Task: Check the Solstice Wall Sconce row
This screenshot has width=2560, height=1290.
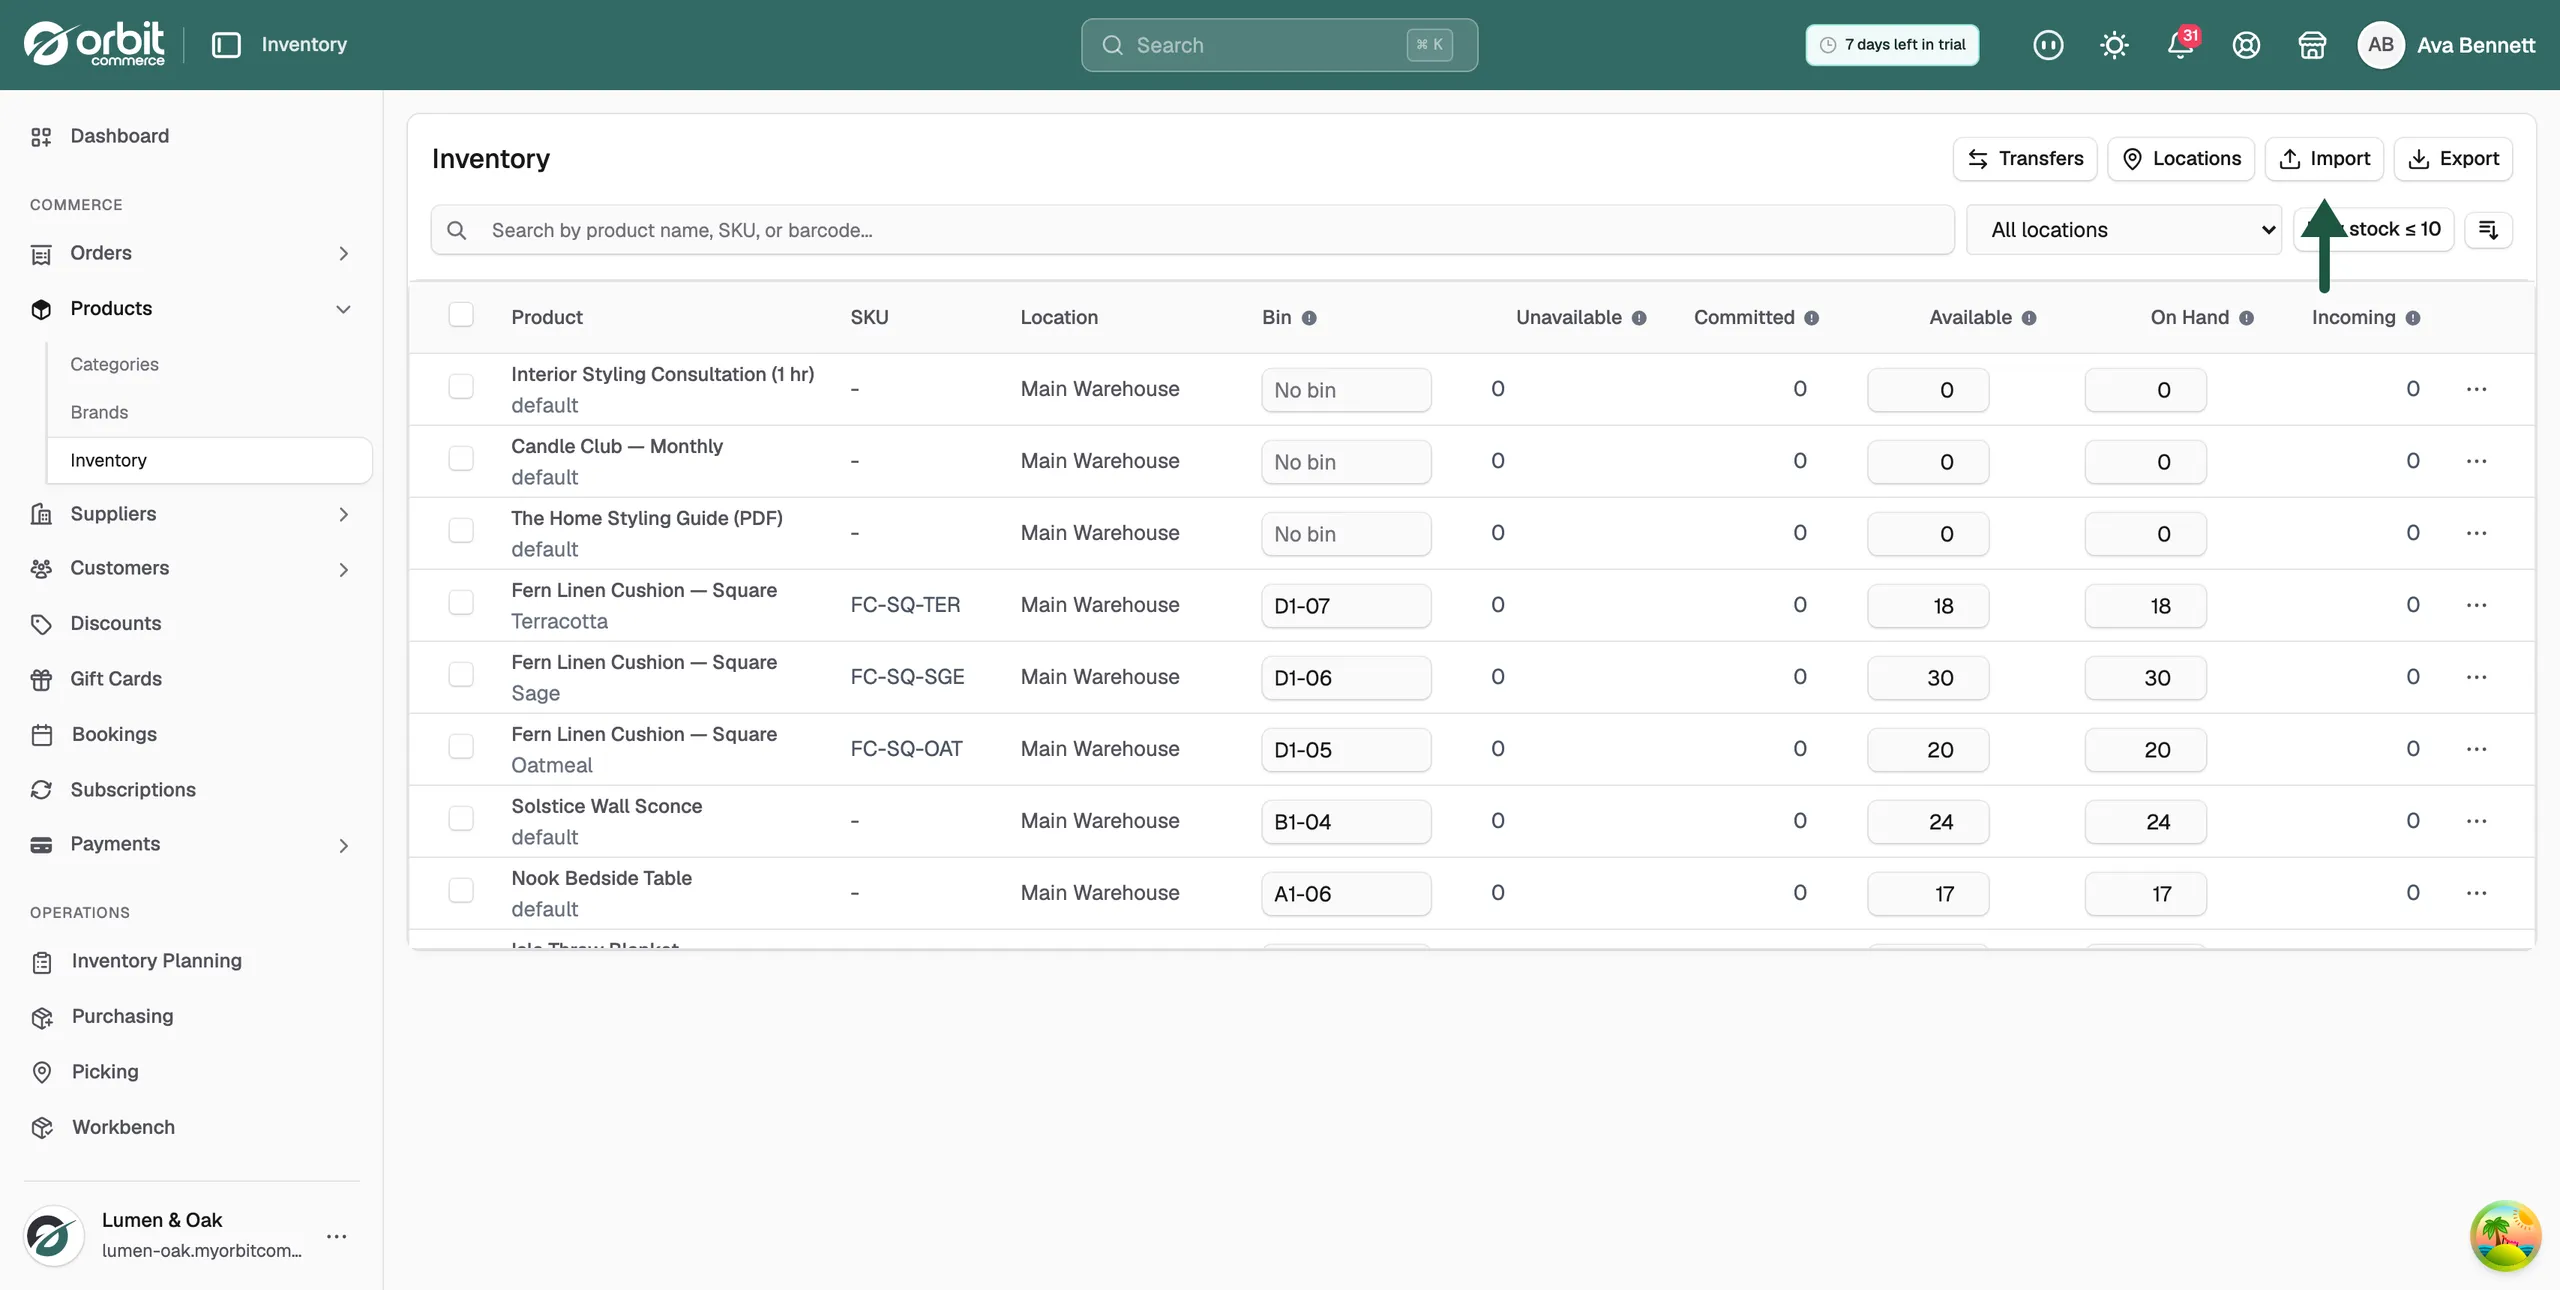Action: coord(461,818)
